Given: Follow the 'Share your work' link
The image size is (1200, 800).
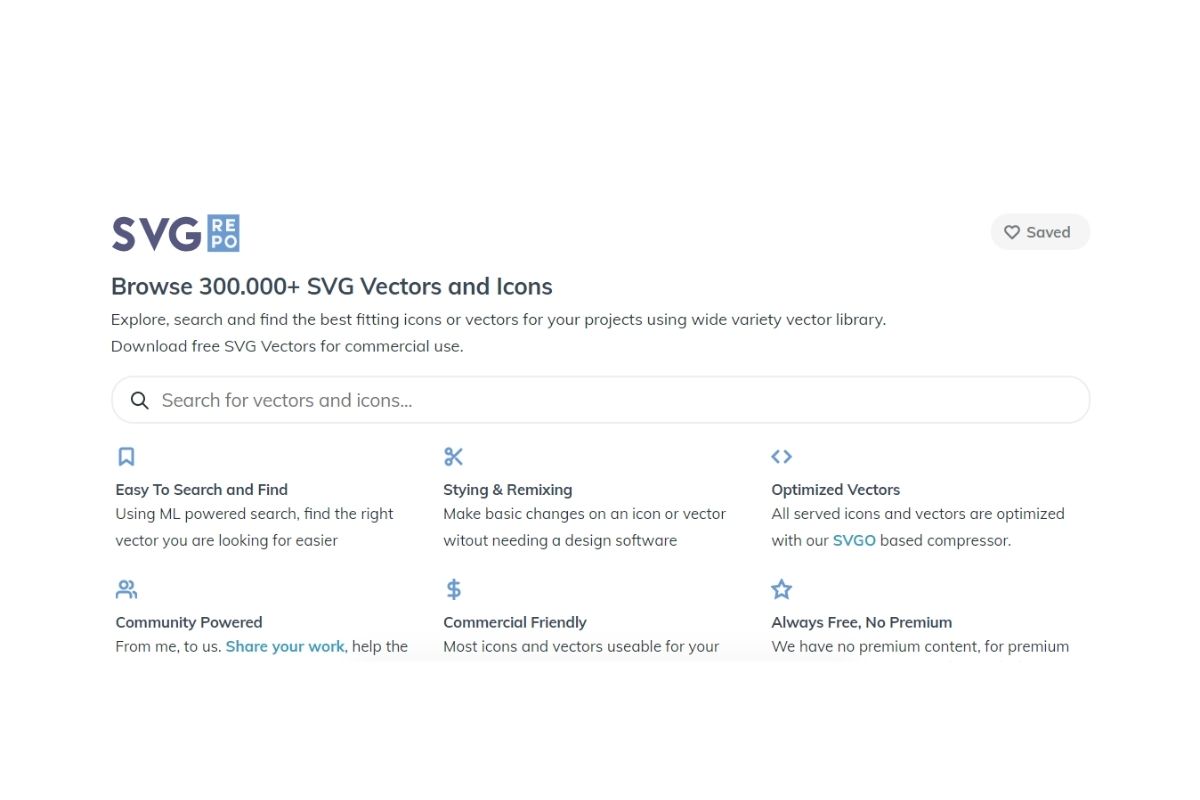Looking at the screenshot, I should tap(285, 646).
